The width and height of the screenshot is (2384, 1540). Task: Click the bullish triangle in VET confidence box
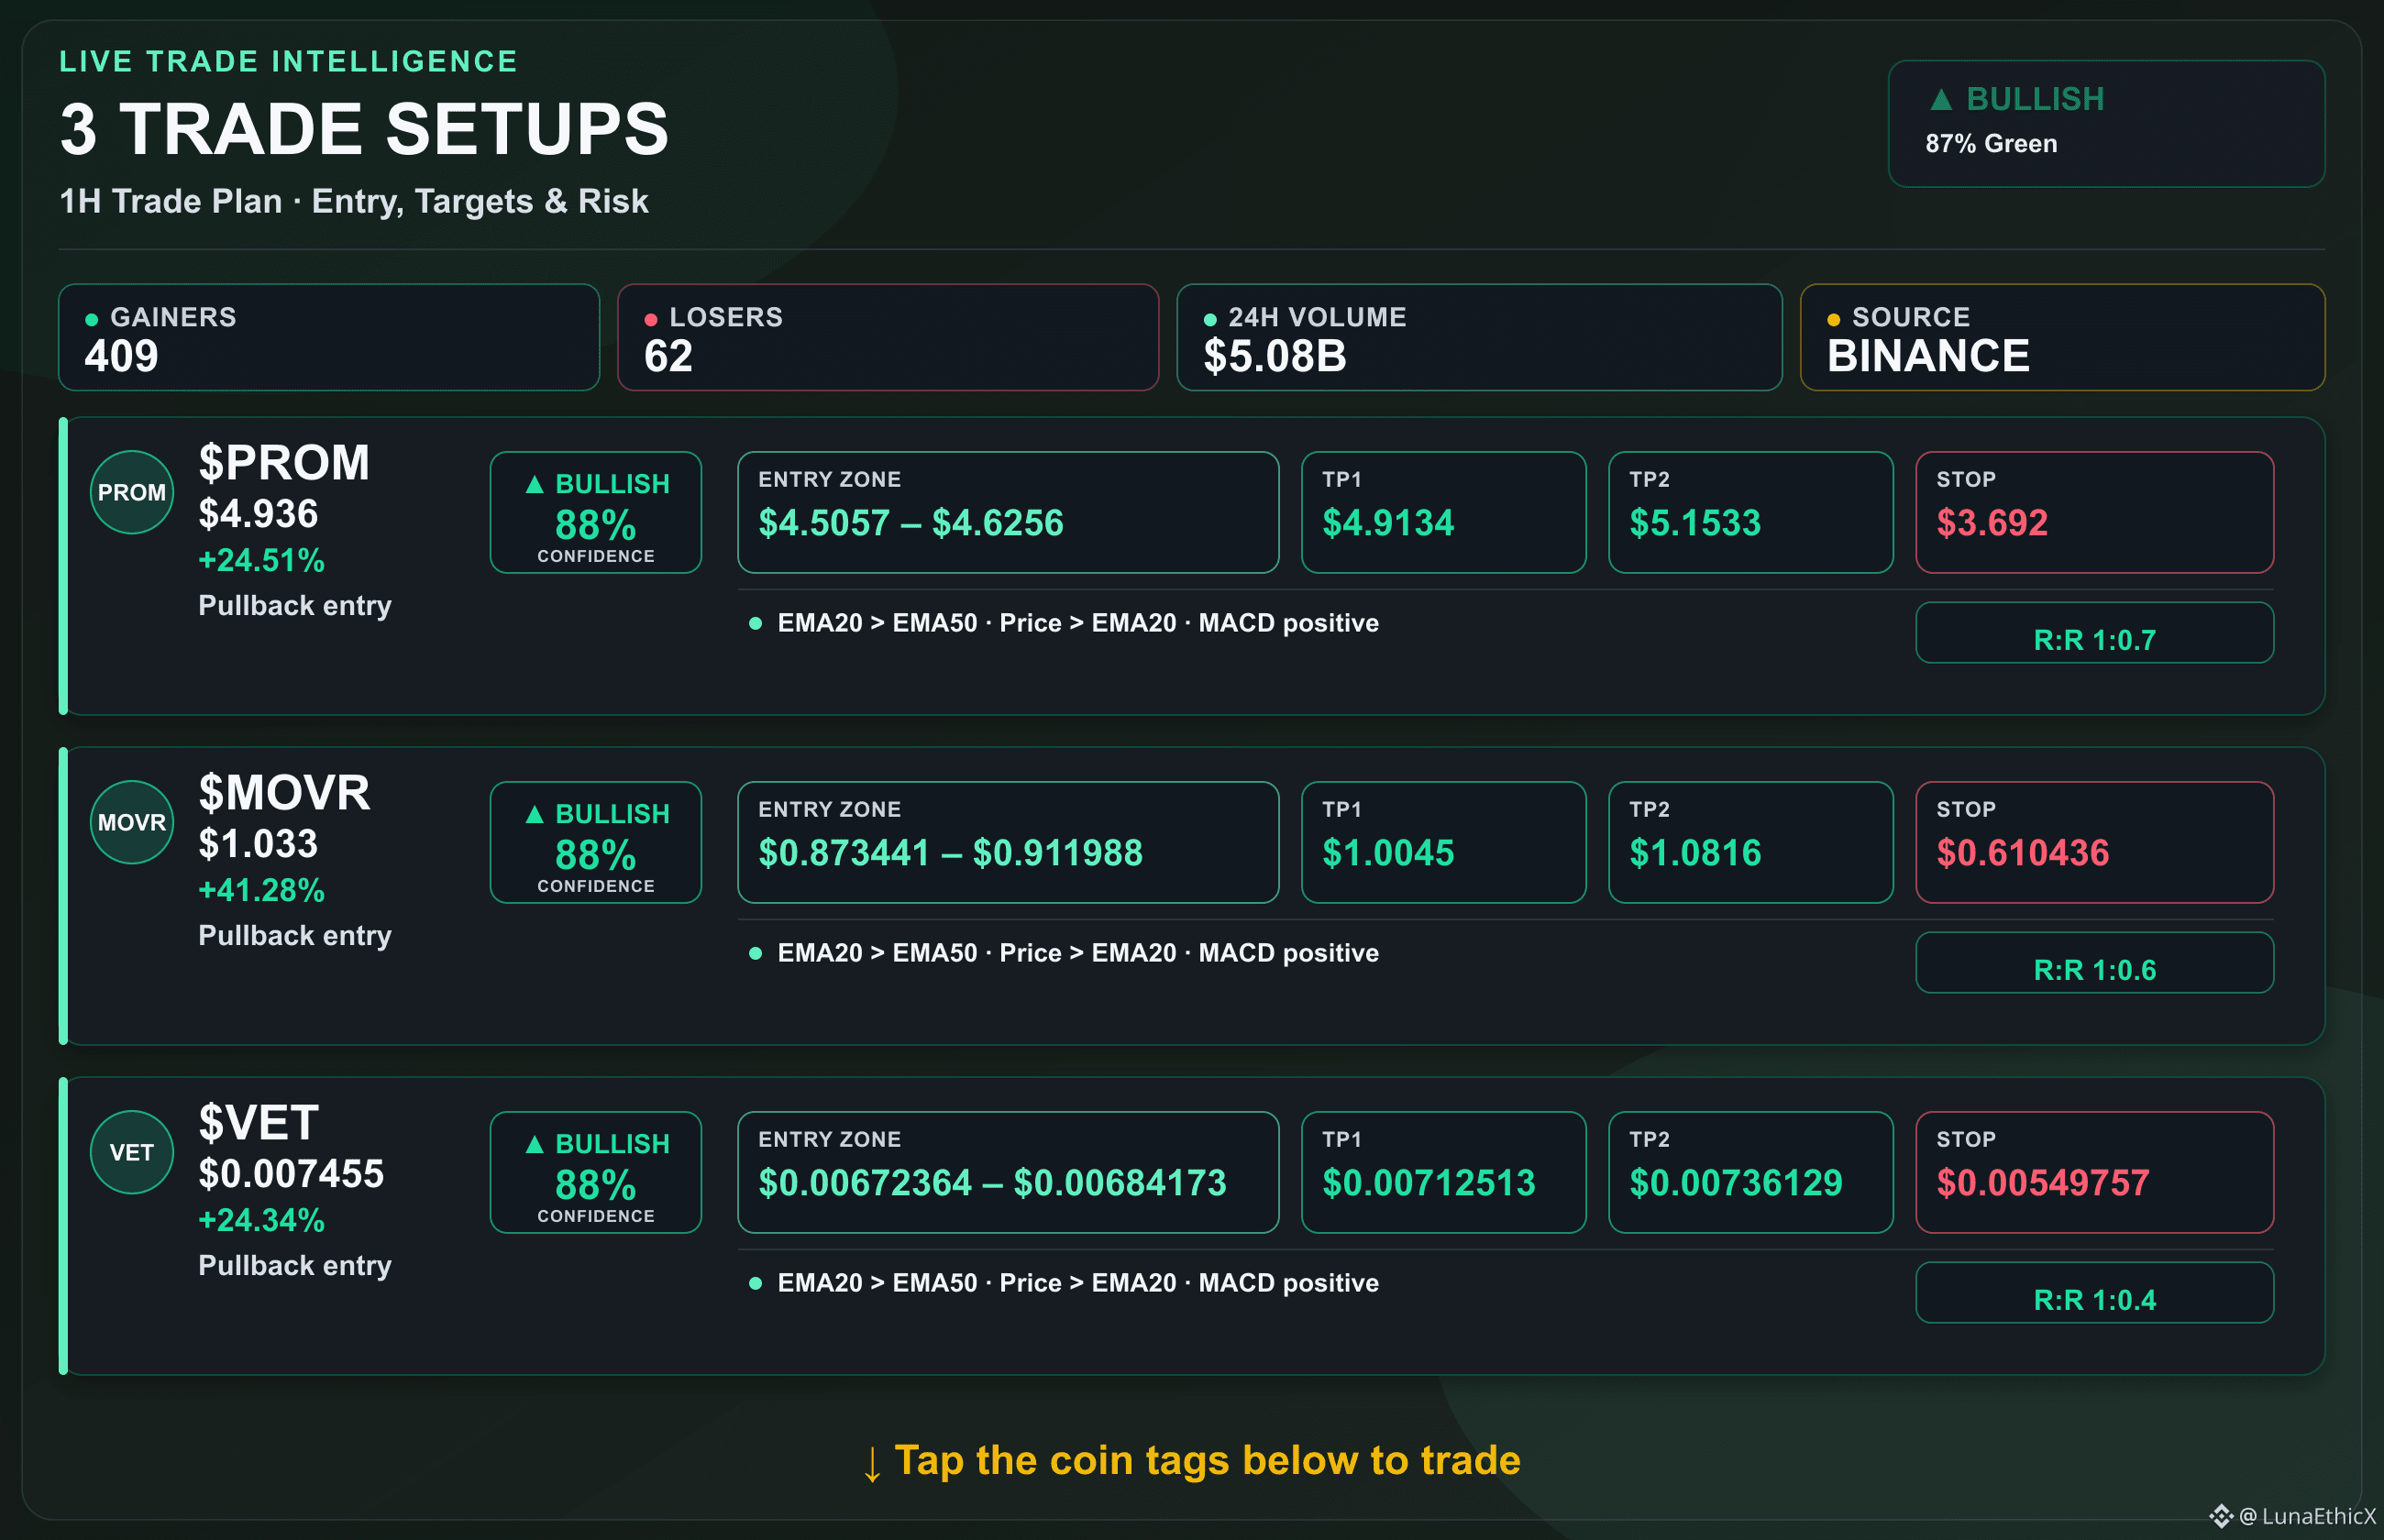pos(535,1144)
